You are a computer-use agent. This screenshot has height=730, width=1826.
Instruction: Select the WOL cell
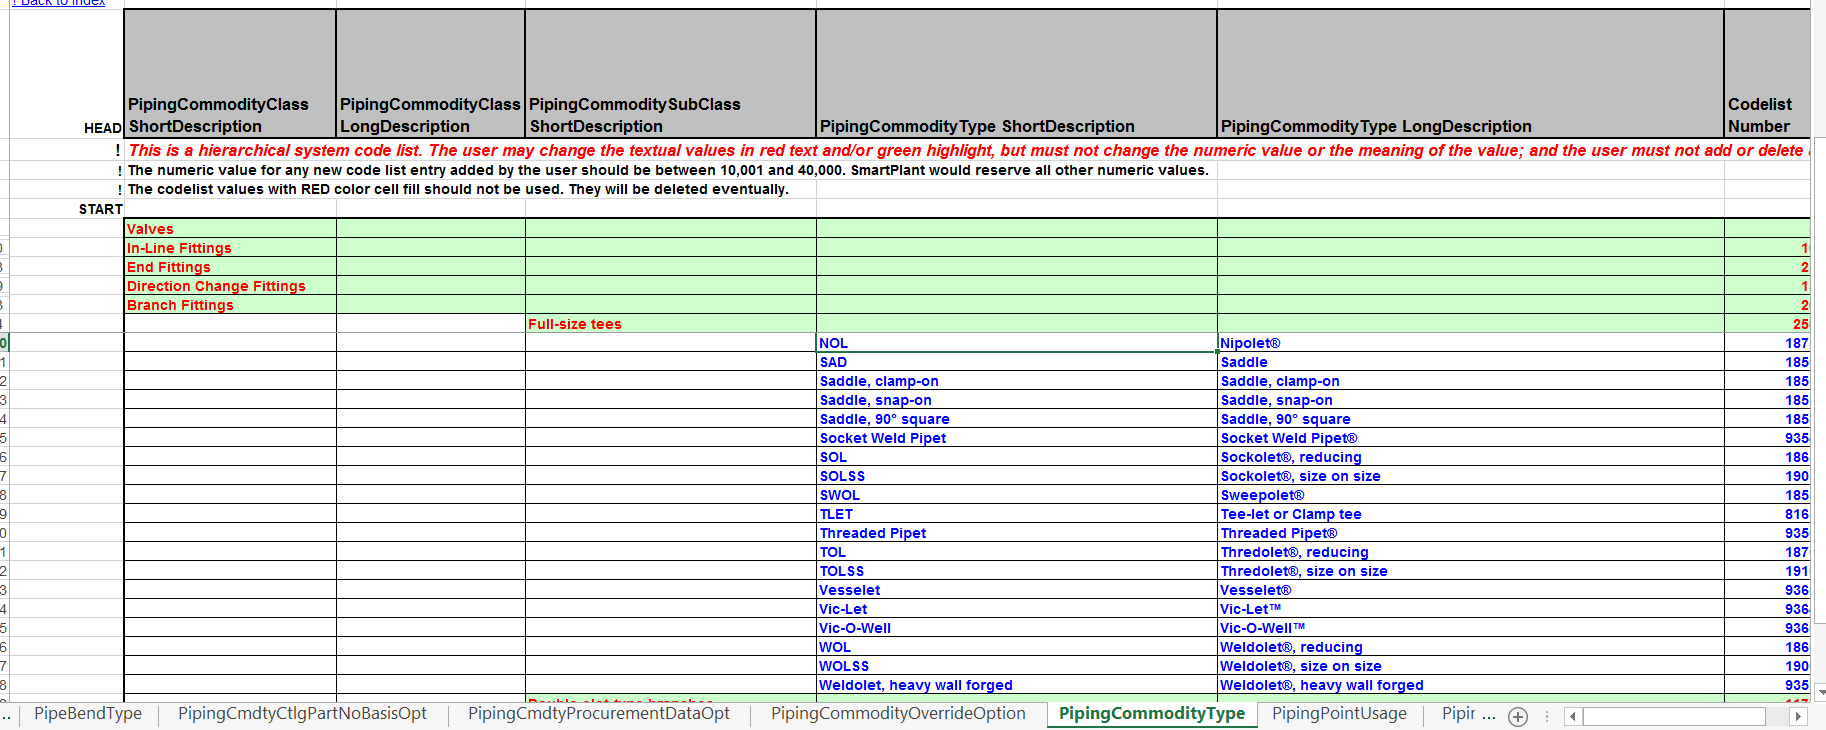click(1017, 647)
